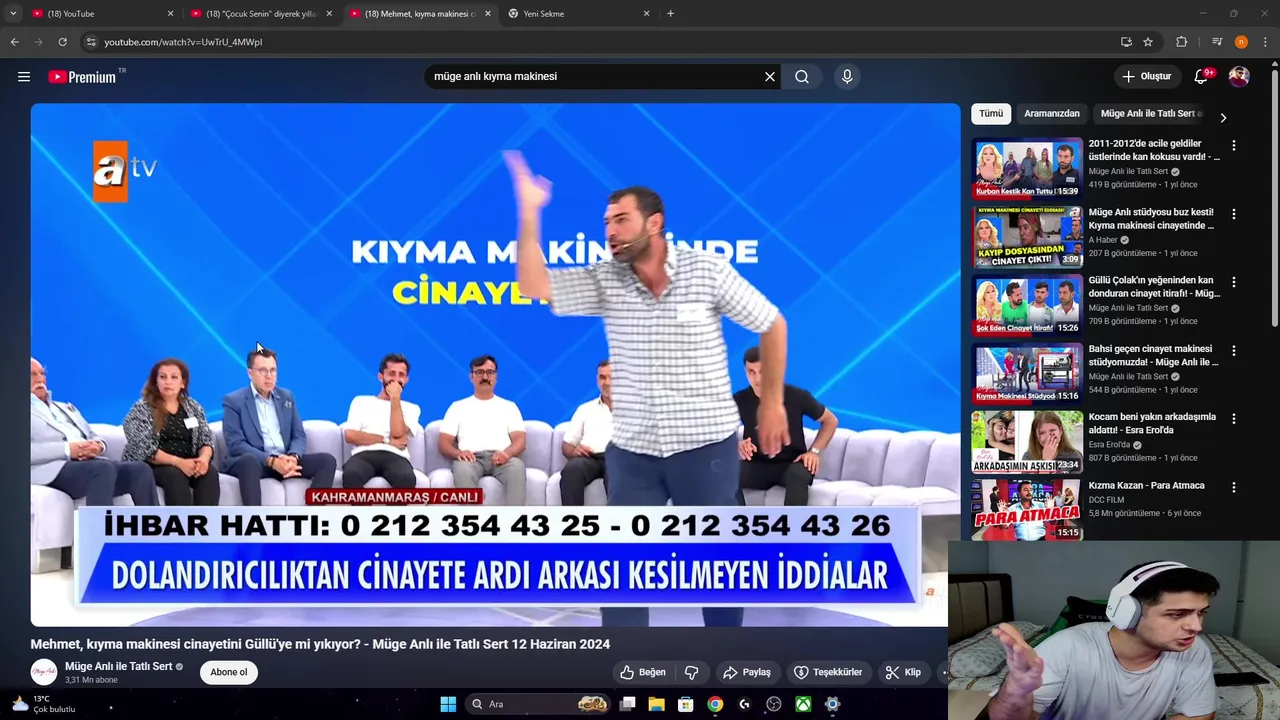This screenshot has height=720, width=1280.
Task: Subscribe with the Abone ol button
Action: coord(228,672)
